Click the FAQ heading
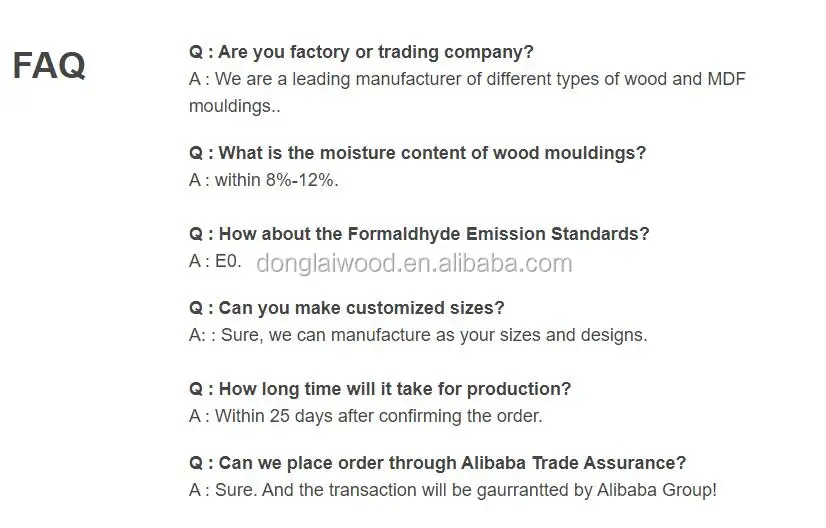 pos(49,66)
